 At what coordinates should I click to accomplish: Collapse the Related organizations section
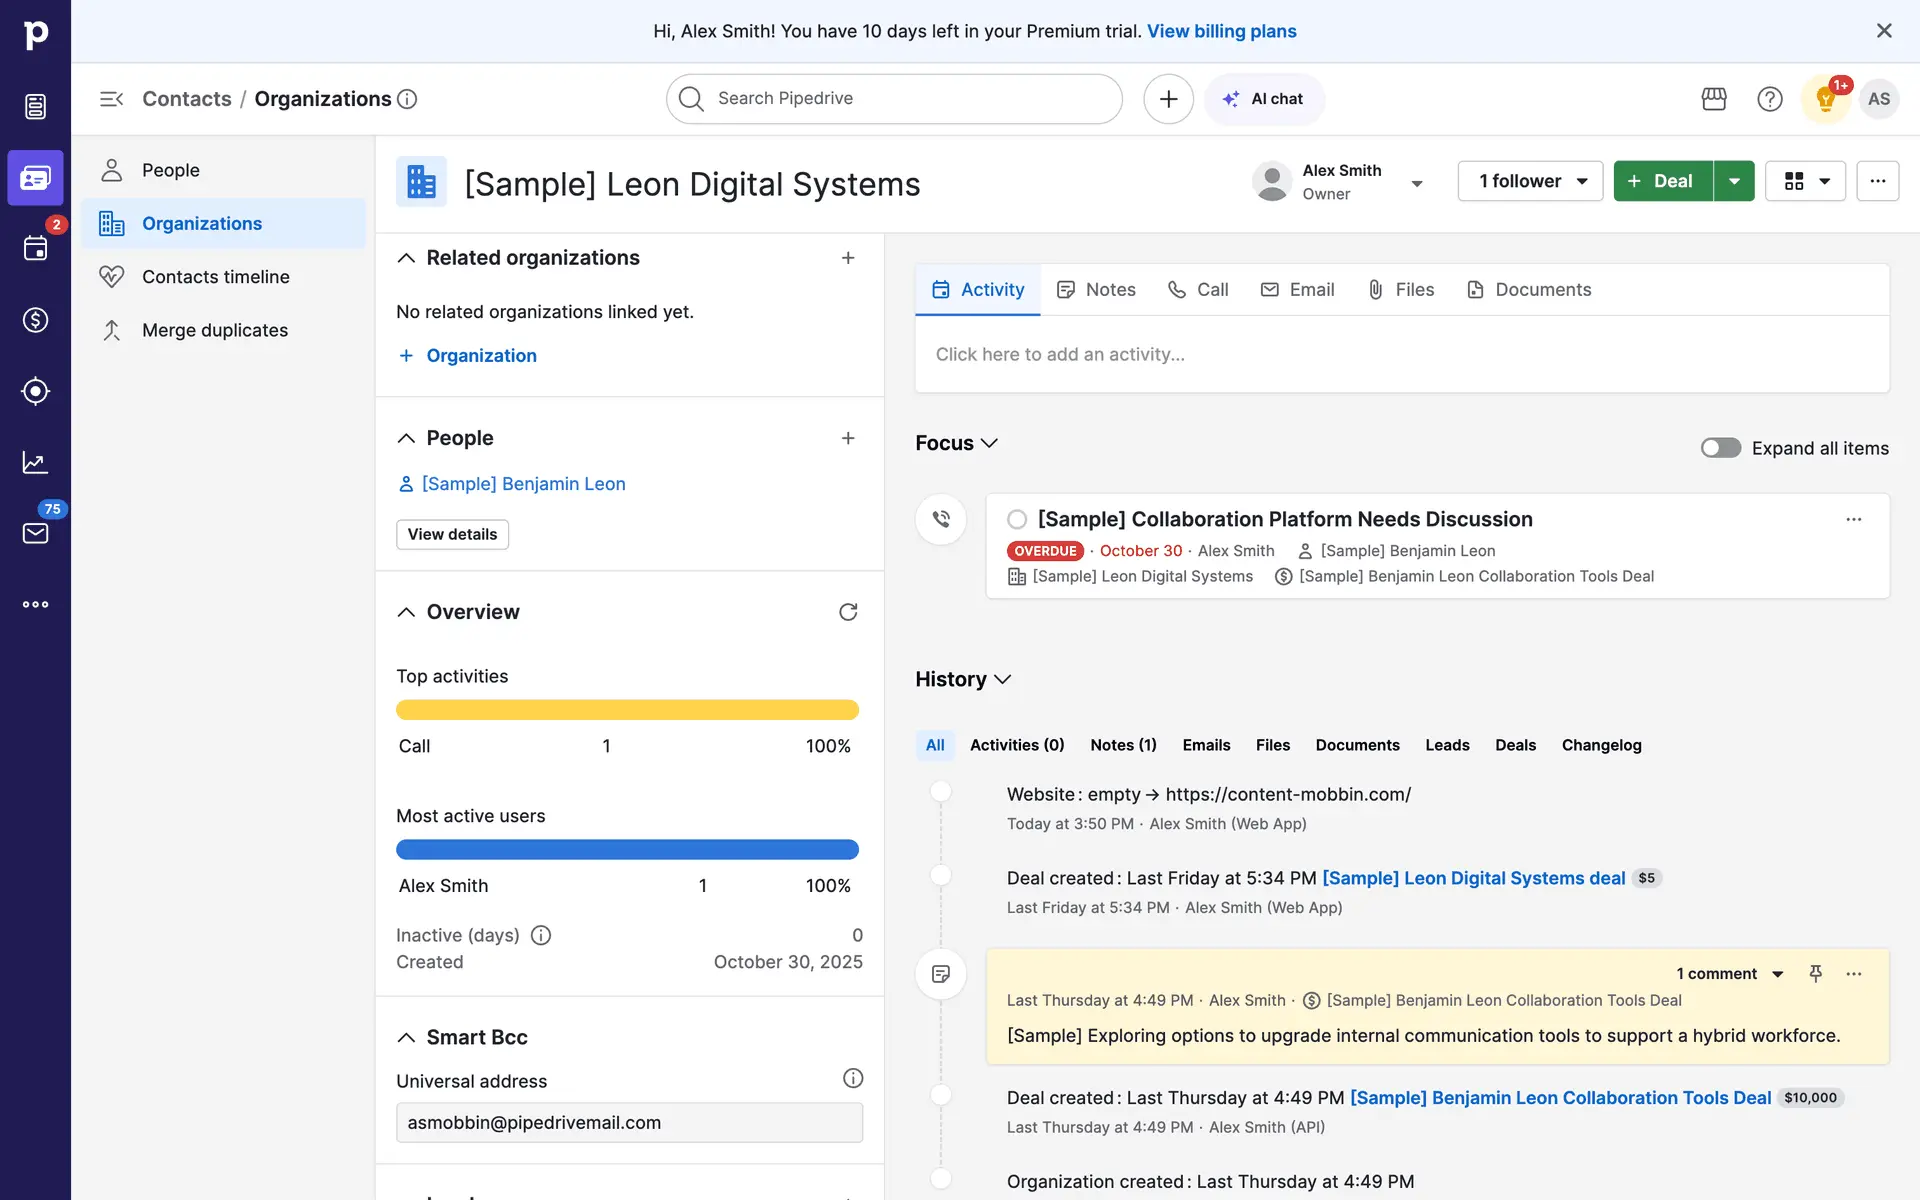point(406,258)
